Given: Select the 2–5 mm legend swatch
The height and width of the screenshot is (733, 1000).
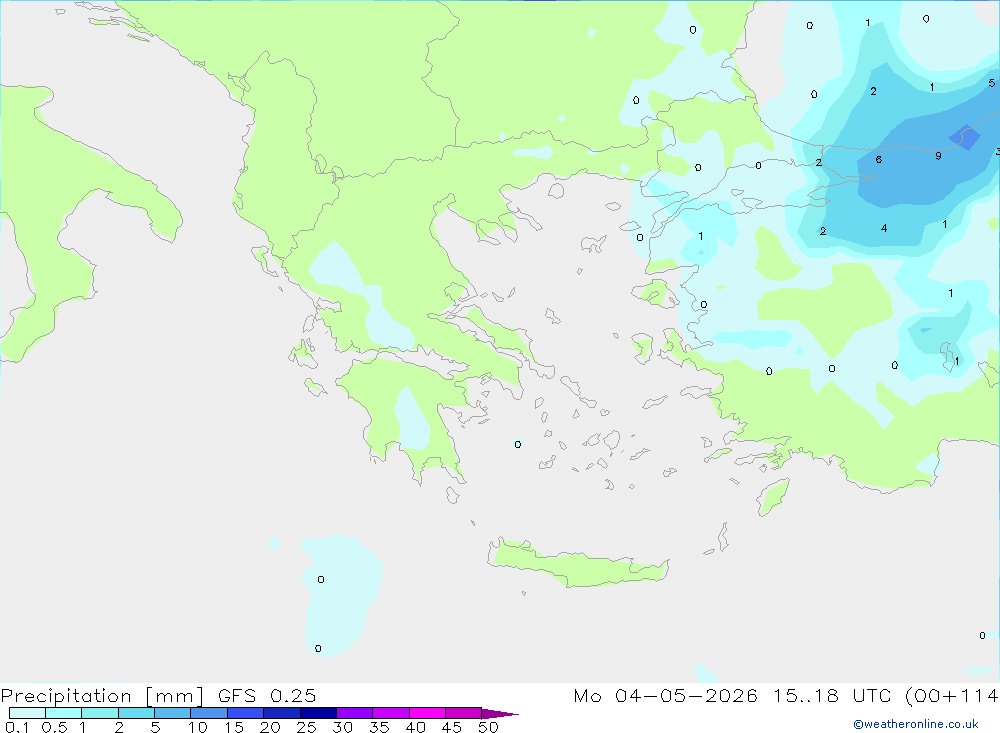Looking at the screenshot, I should (136, 713).
